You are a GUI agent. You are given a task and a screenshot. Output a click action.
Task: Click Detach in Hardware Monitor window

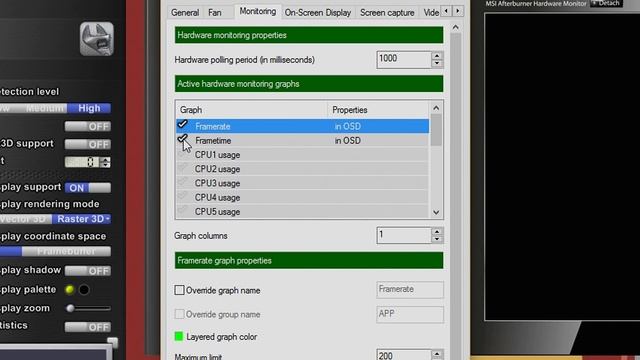point(606,3)
